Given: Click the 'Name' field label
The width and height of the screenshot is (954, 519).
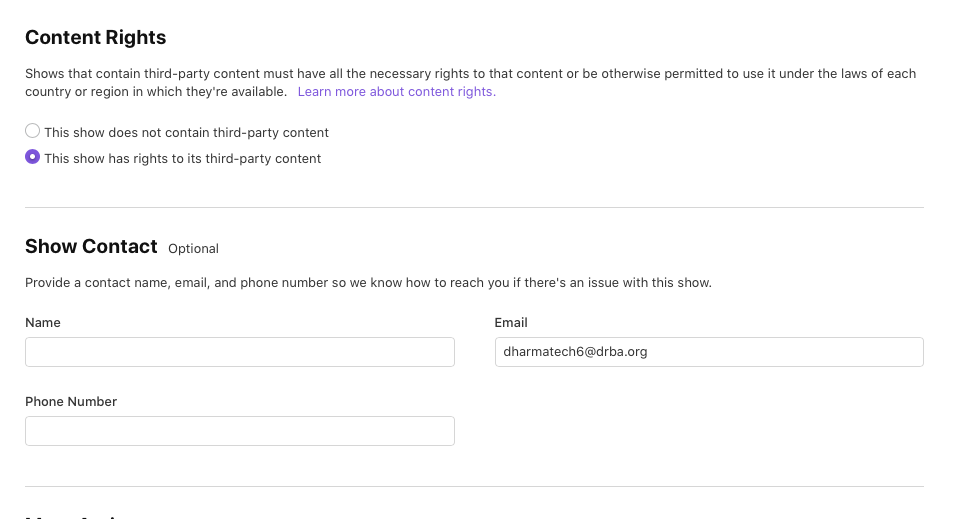Looking at the screenshot, I should point(43,323).
